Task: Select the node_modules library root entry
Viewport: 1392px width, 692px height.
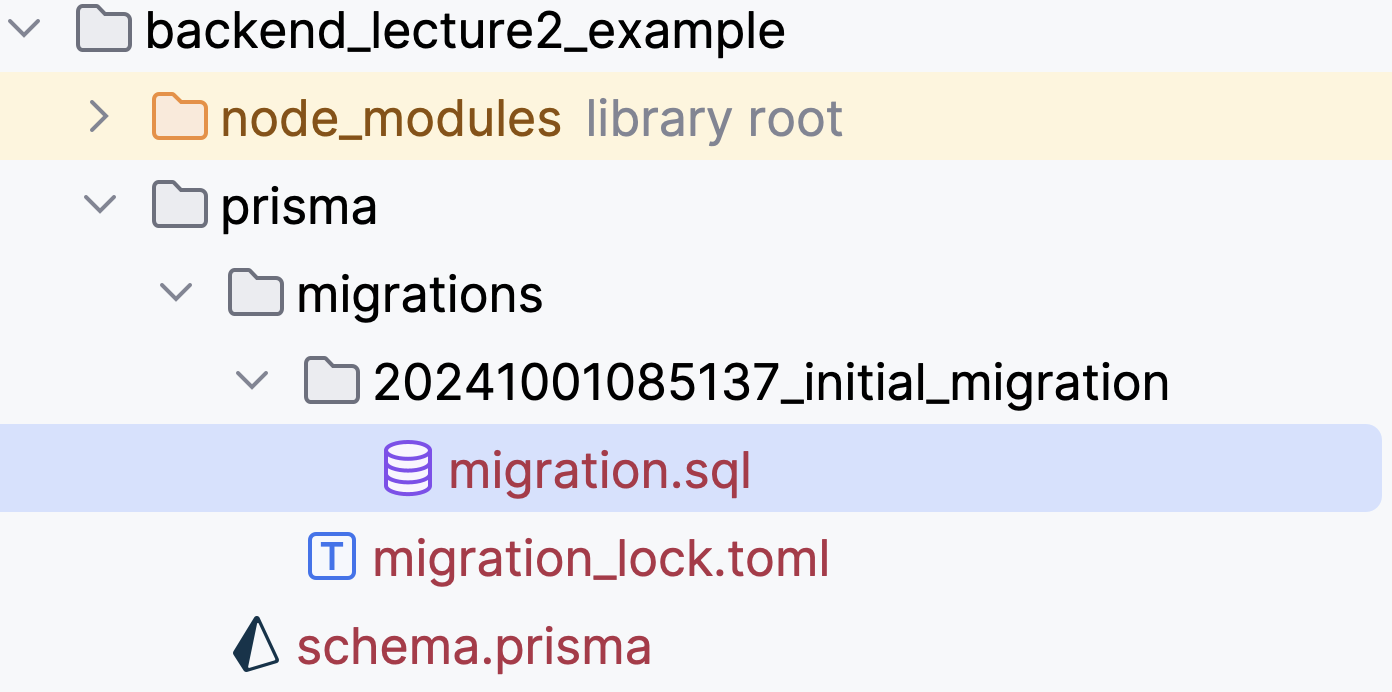Action: click(390, 117)
